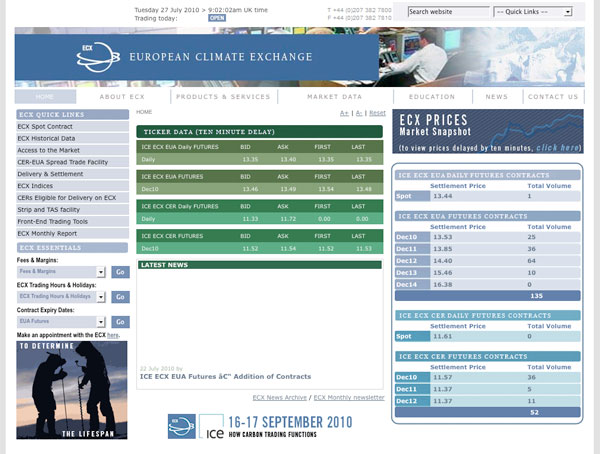
Task: Click Dec10 ticker row under ICE ECX CER FUTURES
Action: coord(259,248)
